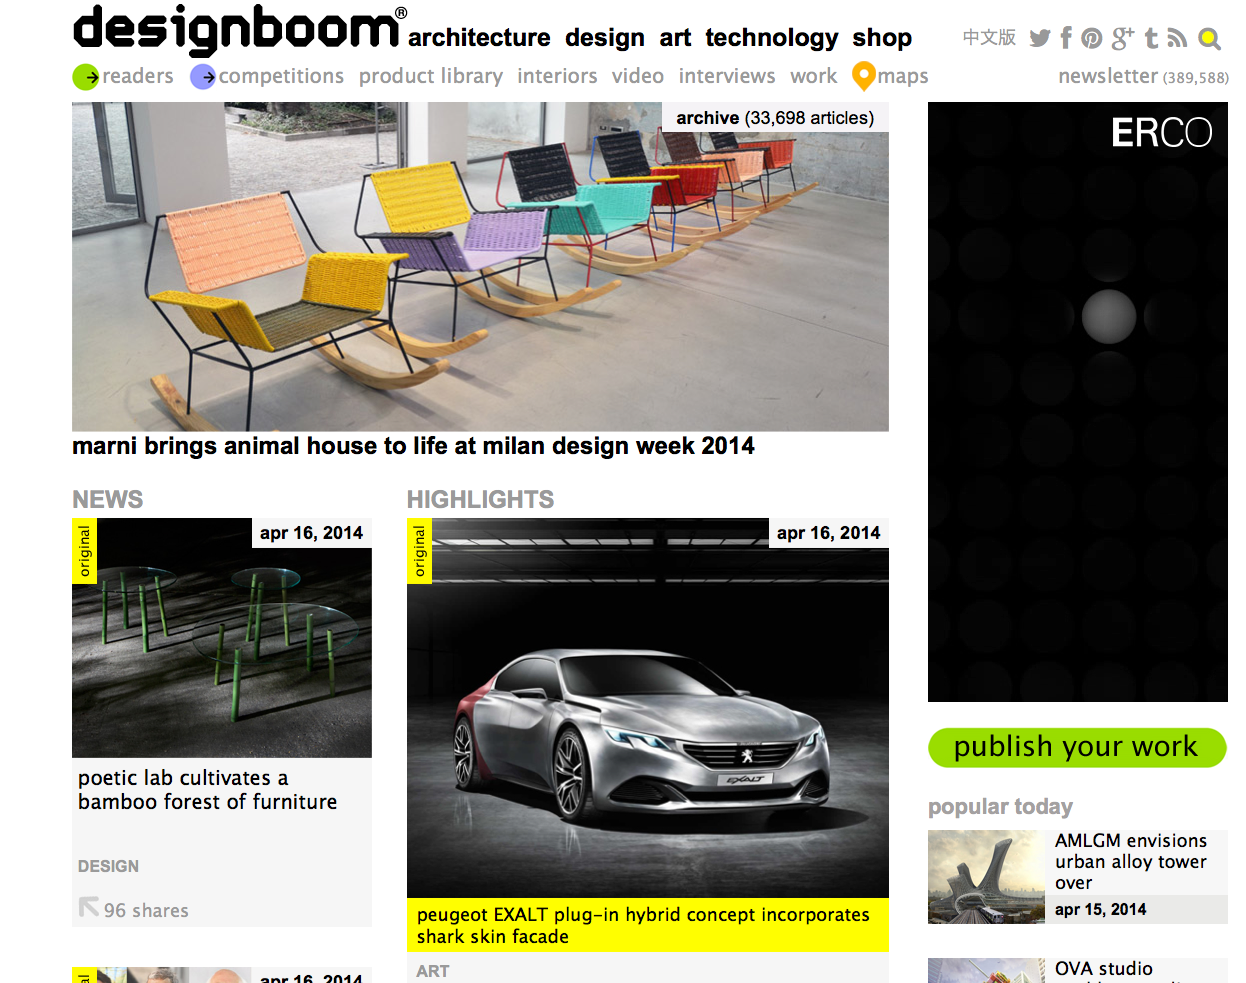Open the Google Plus social icon
The image size is (1246, 983).
[1122, 38]
